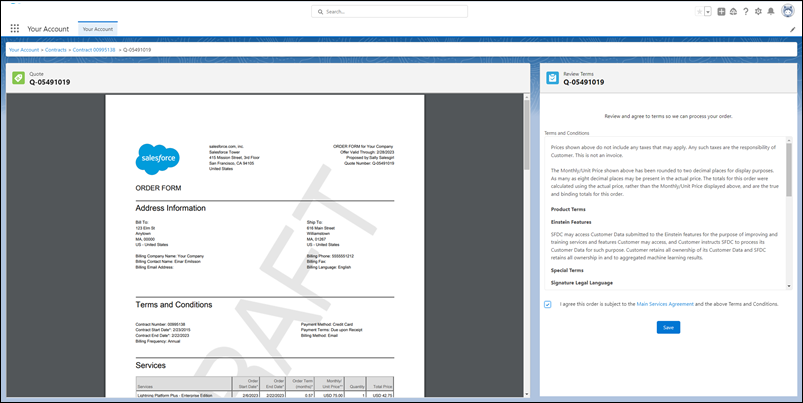
Task: Go to Contracts breadcrumb link
Action: click(56, 50)
